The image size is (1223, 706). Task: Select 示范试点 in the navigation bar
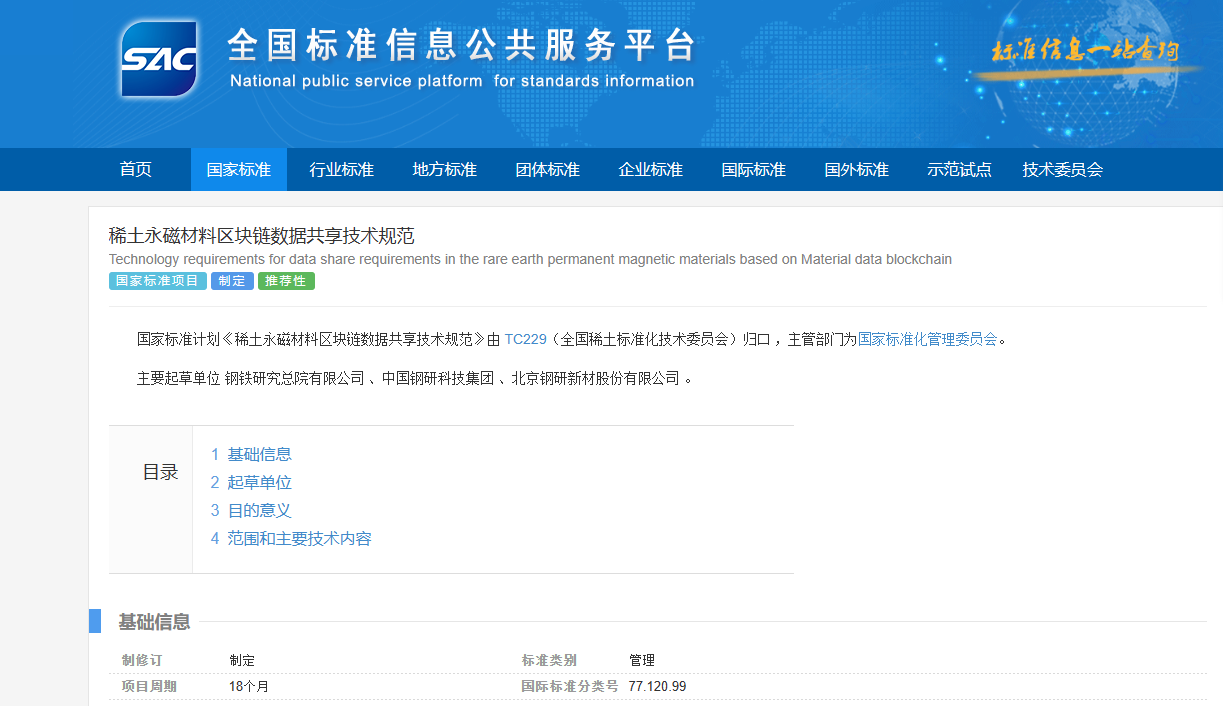(960, 170)
